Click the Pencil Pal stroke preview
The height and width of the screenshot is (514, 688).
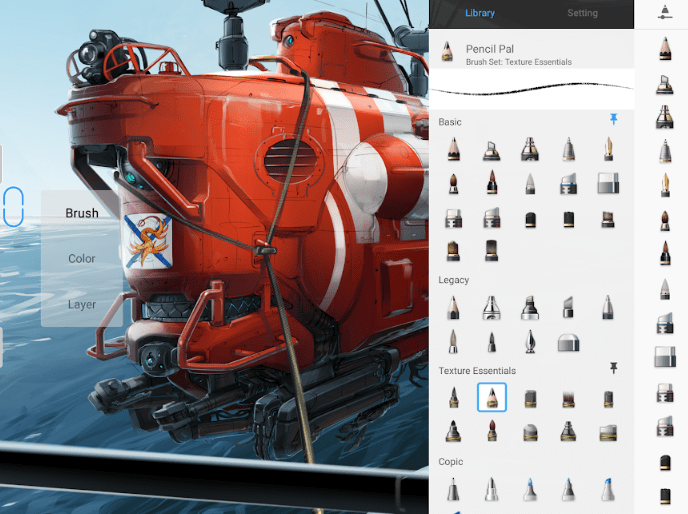531,89
